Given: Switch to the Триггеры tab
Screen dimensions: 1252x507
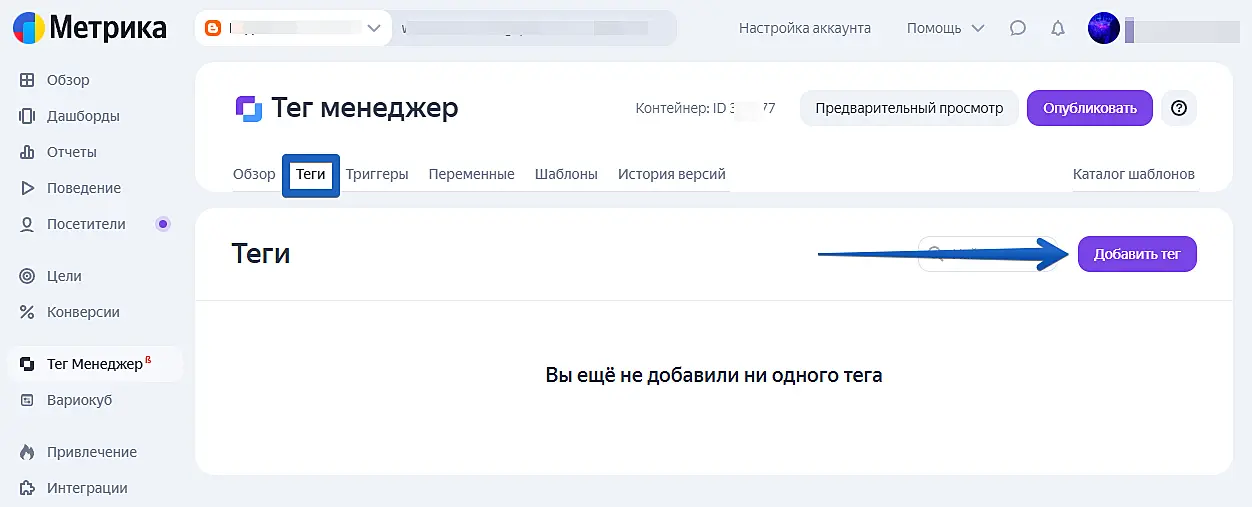Looking at the screenshot, I should click(377, 174).
